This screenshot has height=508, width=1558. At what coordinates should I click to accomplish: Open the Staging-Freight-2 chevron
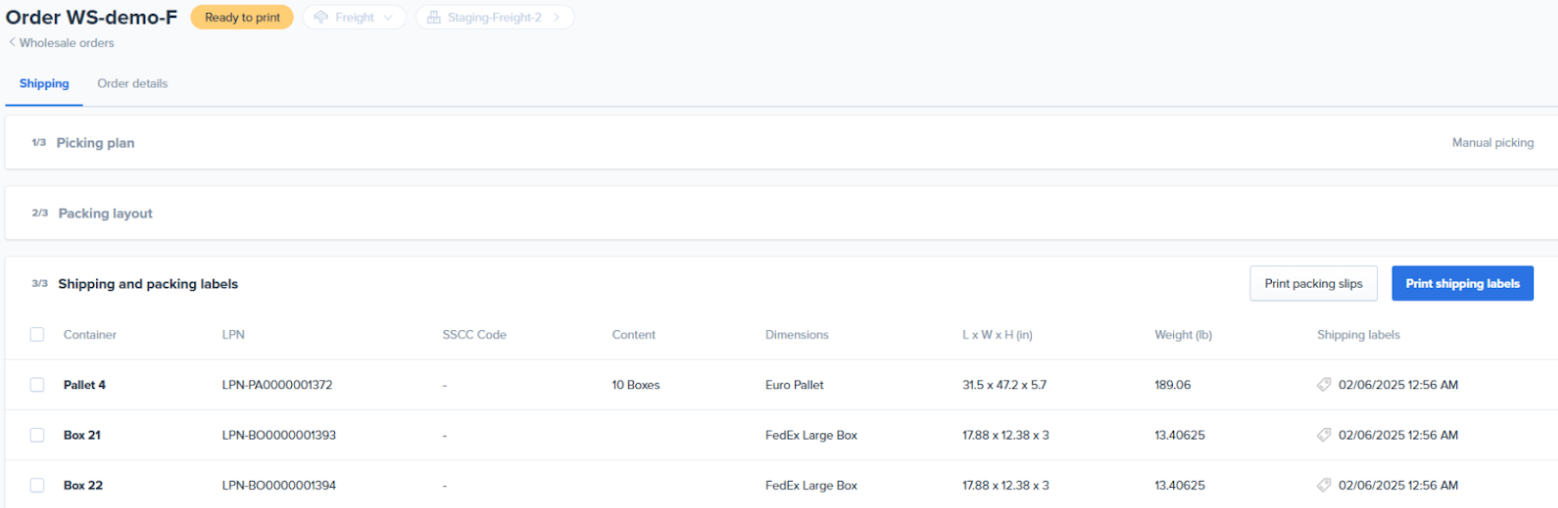pyautogui.click(x=556, y=17)
